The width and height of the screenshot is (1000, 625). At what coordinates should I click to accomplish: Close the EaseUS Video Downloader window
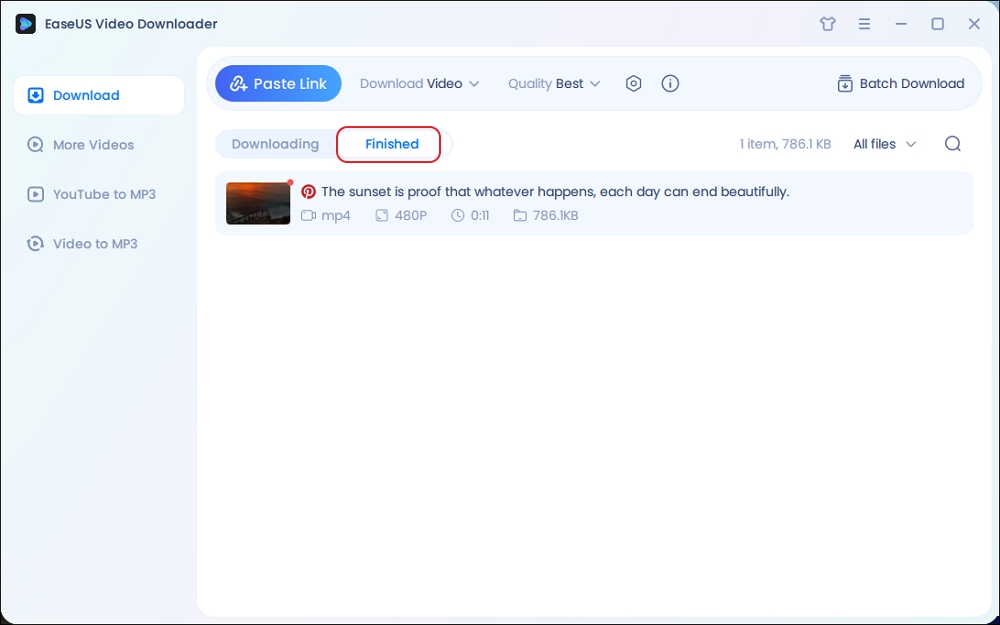pyautogui.click(x=974, y=24)
